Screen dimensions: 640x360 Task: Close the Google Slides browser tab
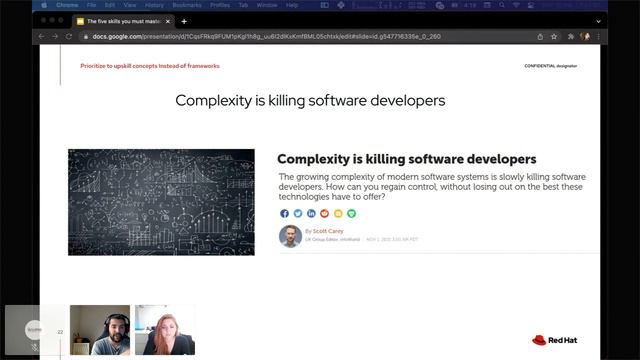[x=168, y=21]
